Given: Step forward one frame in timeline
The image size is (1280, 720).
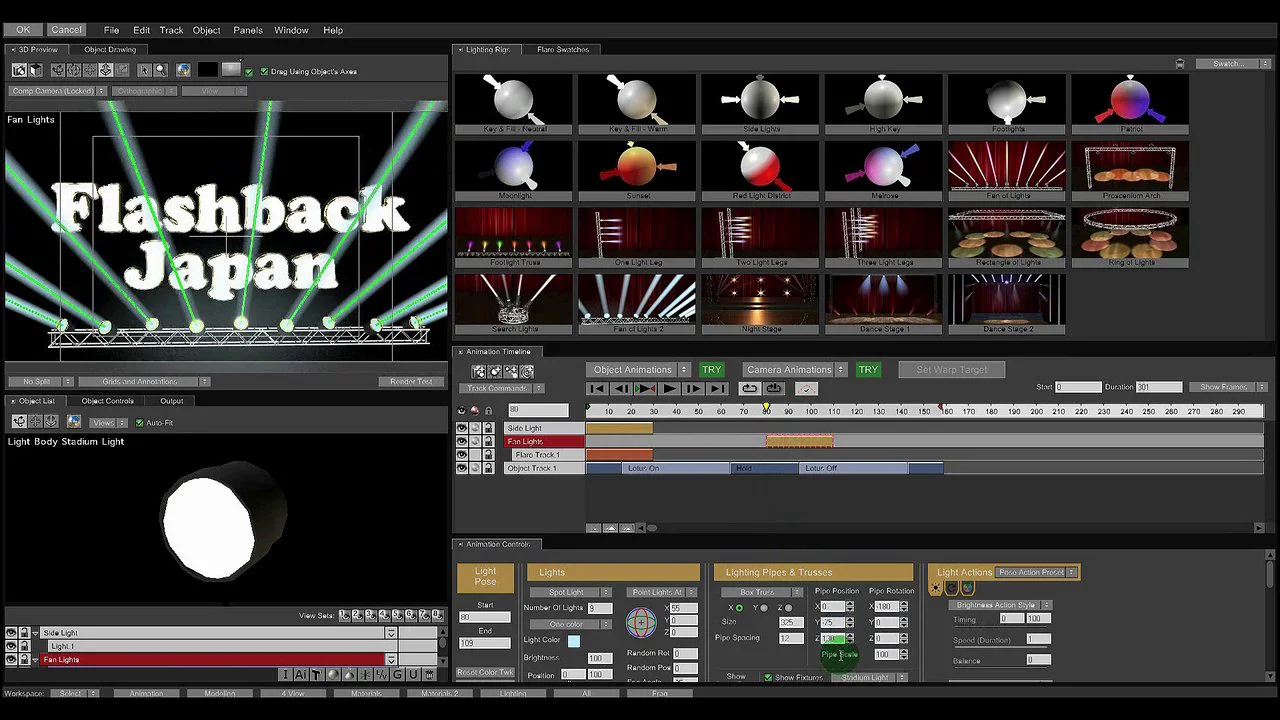Looking at the screenshot, I should point(693,389).
